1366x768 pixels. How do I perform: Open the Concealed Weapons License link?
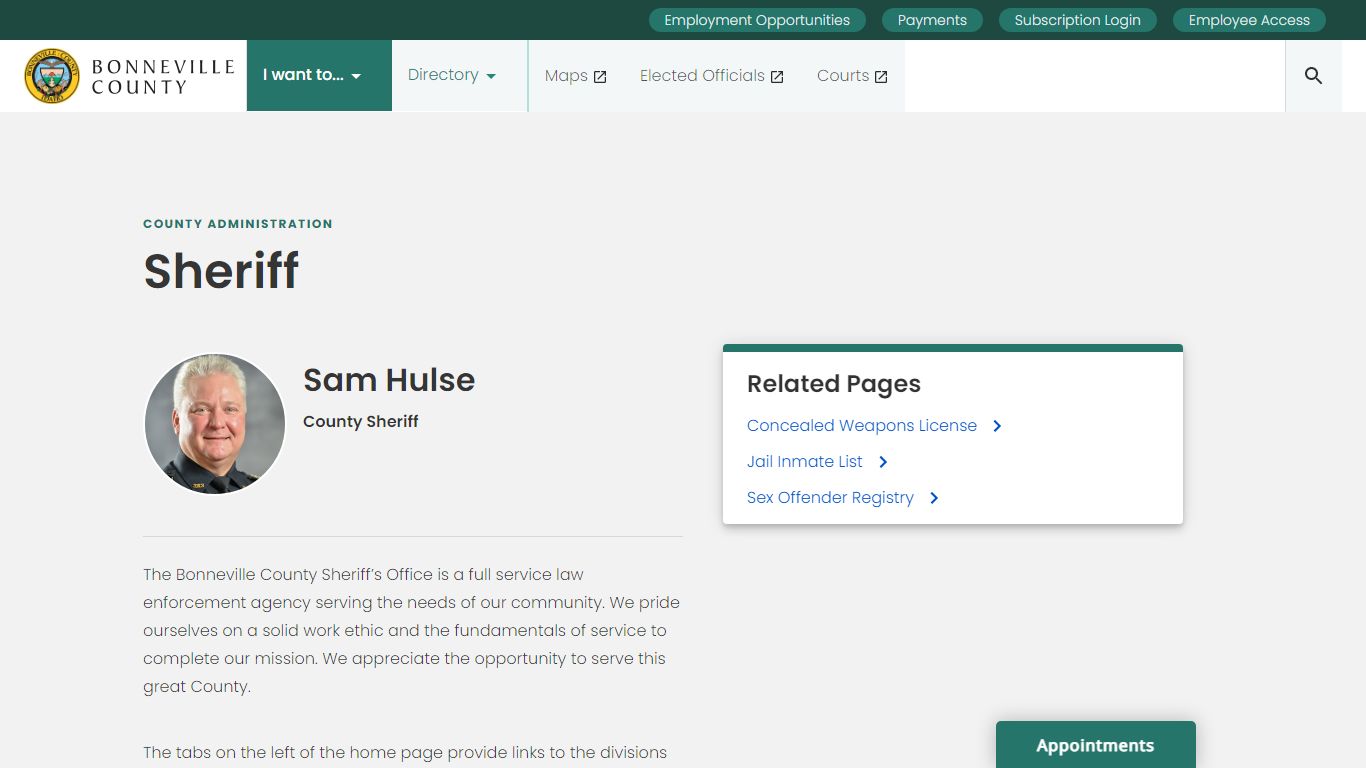tap(861, 426)
